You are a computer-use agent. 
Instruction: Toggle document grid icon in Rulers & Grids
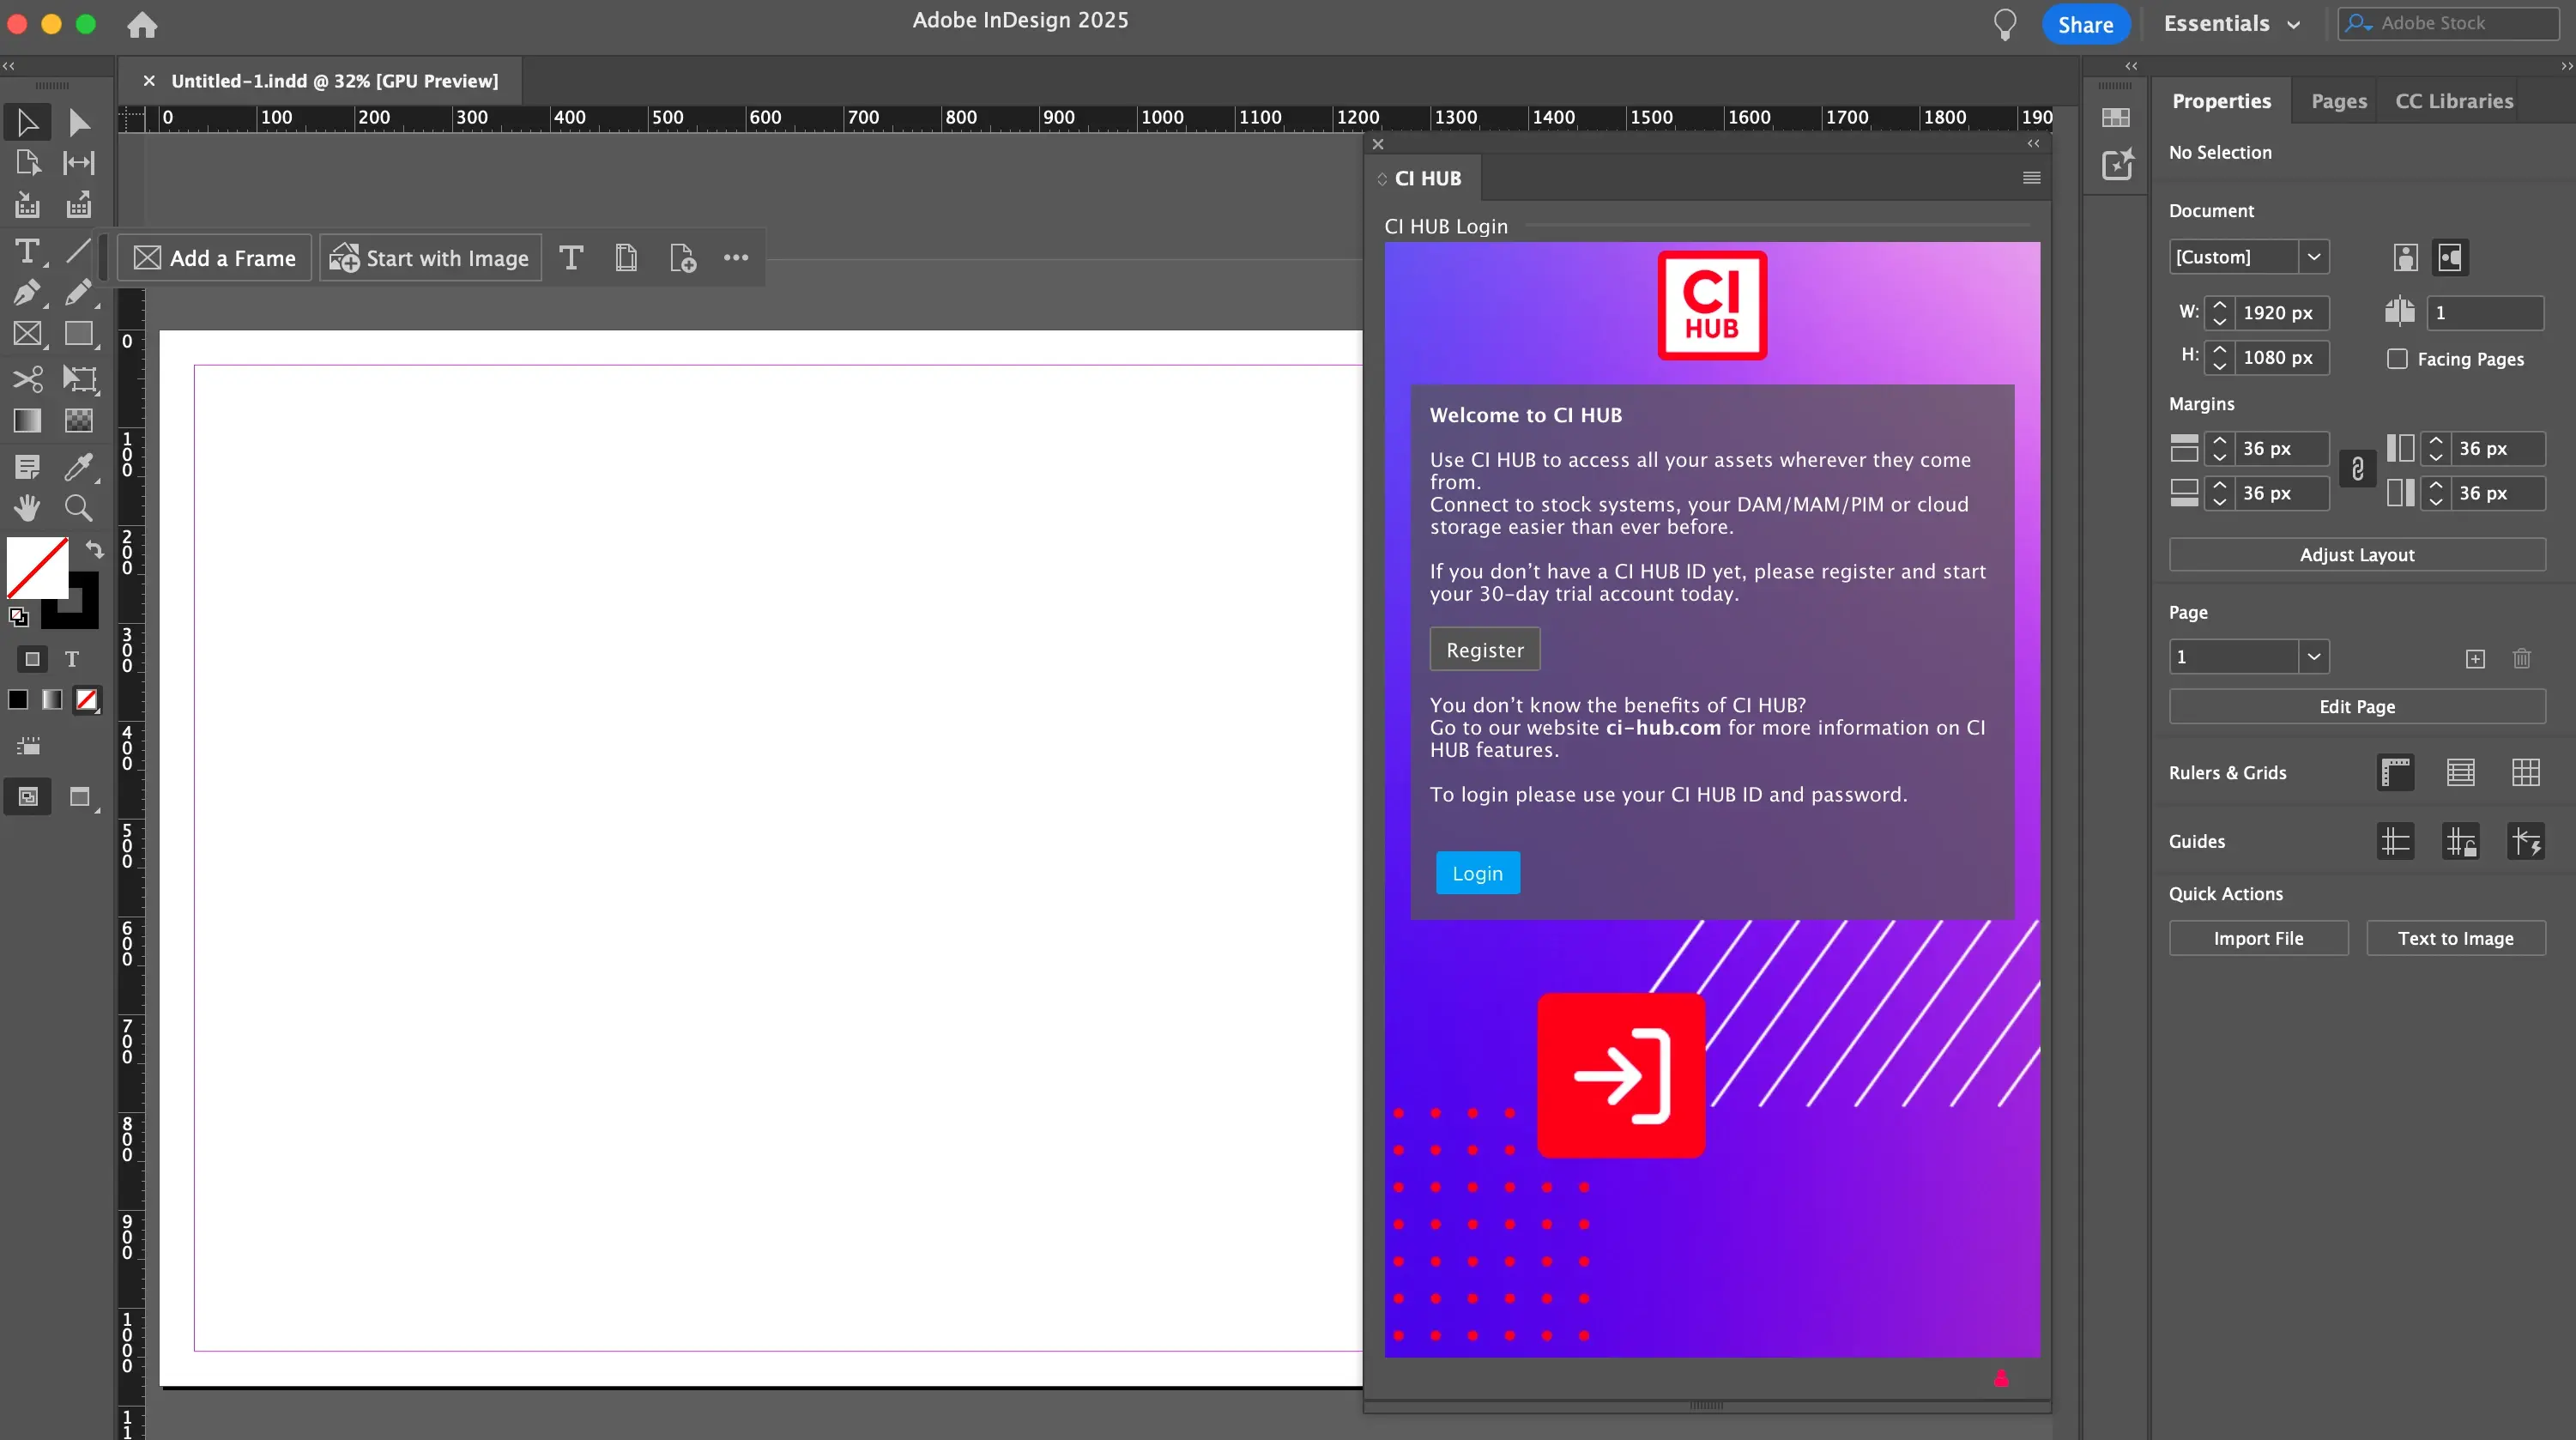point(2525,773)
